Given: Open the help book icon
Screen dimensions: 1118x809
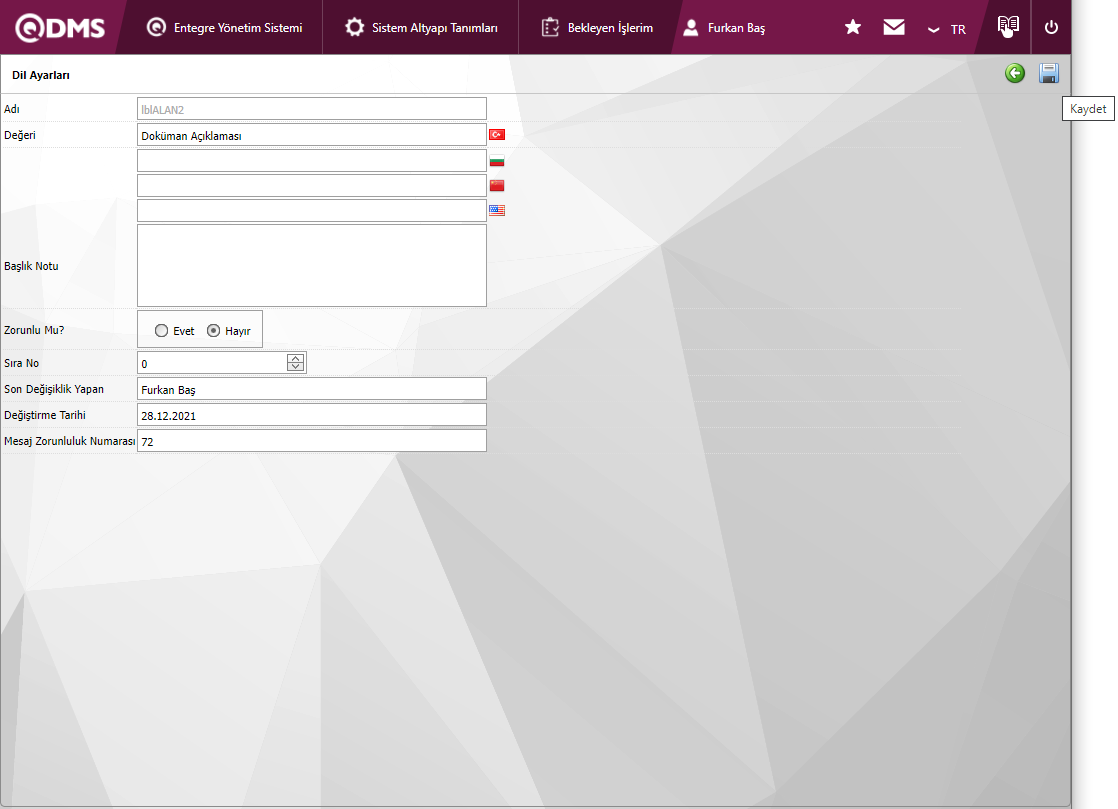Looking at the screenshot, I should pos(1008,26).
